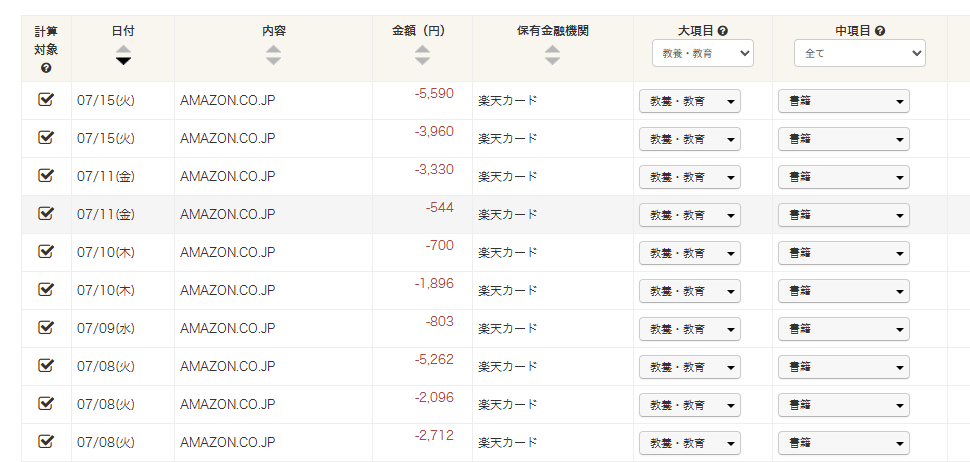Click the 内容 column header label
This screenshot has height=462, width=970.
(x=273, y=31)
